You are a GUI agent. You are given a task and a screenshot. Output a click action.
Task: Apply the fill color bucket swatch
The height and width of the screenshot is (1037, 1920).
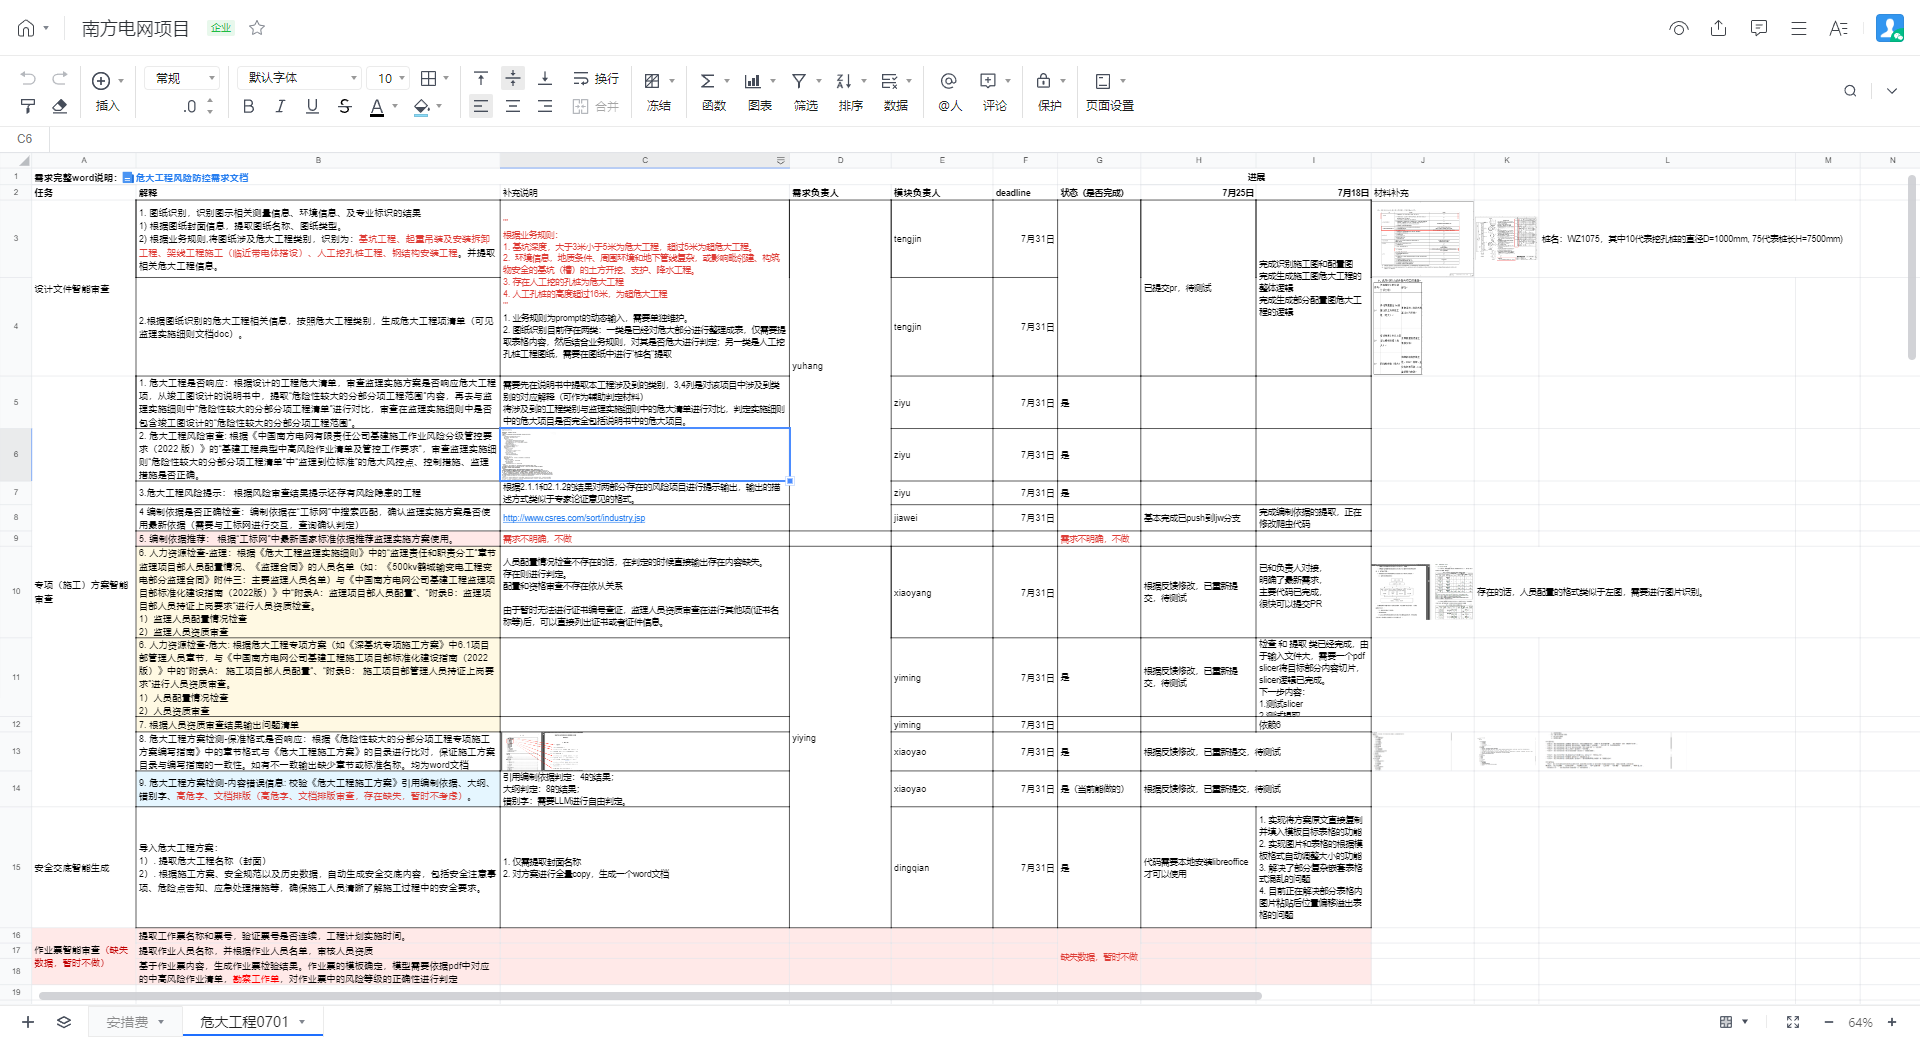click(421, 106)
